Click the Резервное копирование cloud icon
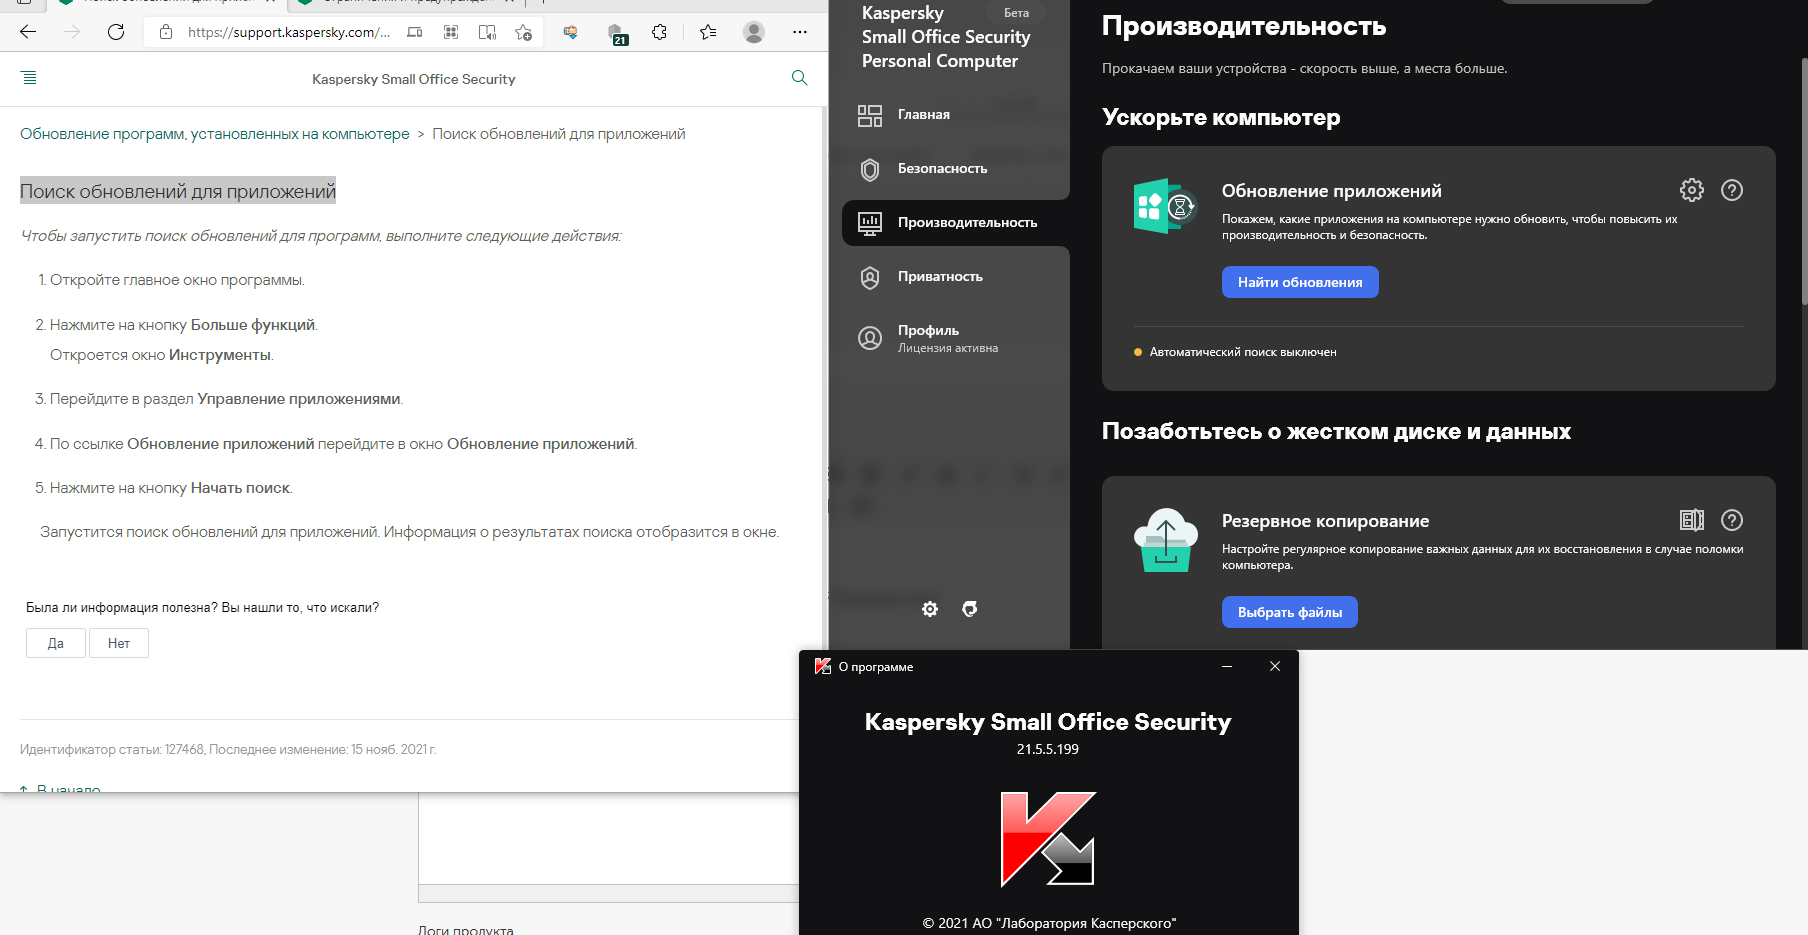The height and width of the screenshot is (935, 1808). coord(1165,539)
